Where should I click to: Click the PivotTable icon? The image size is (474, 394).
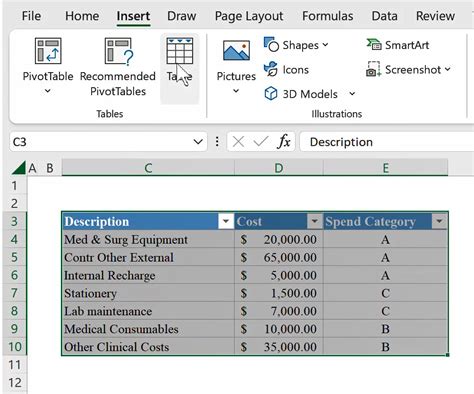pyautogui.click(x=48, y=51)
